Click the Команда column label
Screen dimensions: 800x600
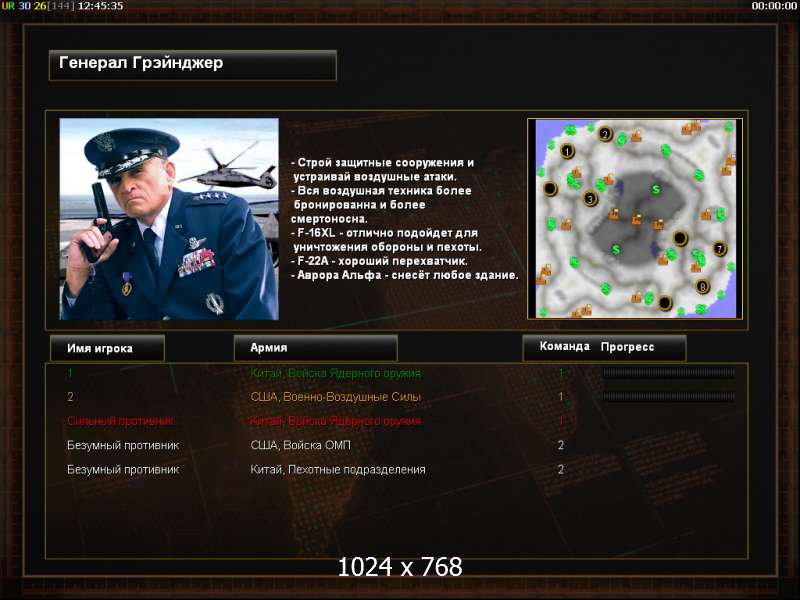point(564,346)
